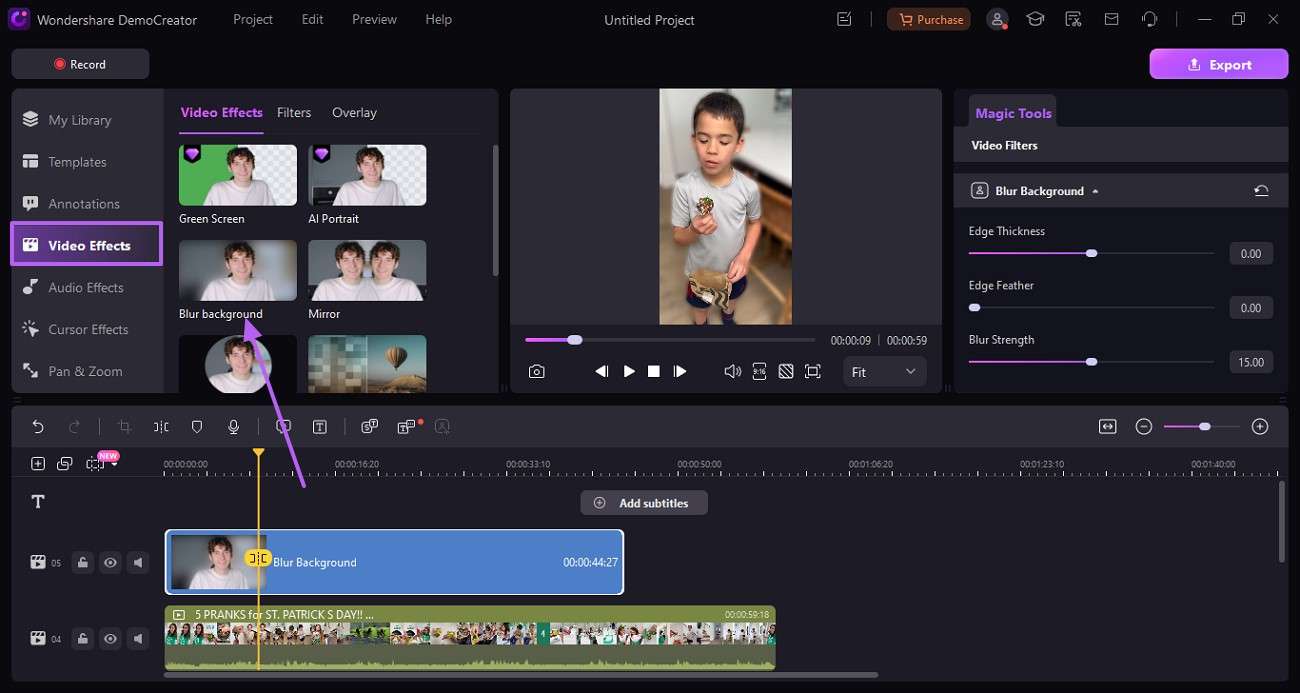
Task: Zoom in timeline with plus icon
Action: coord(1260,427)
